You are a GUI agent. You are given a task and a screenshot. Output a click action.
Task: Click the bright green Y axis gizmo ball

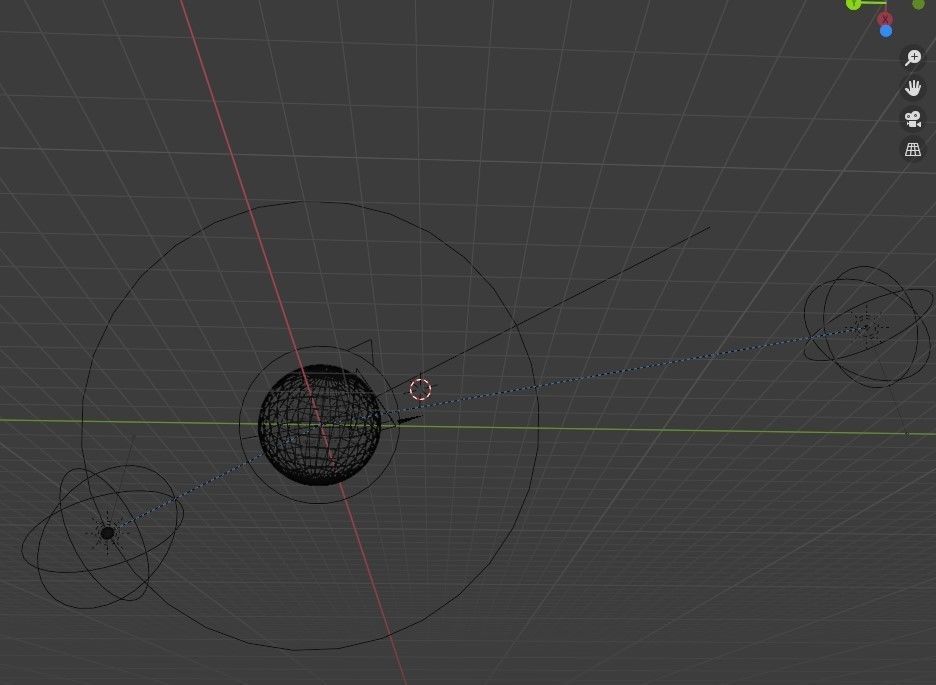854,4
